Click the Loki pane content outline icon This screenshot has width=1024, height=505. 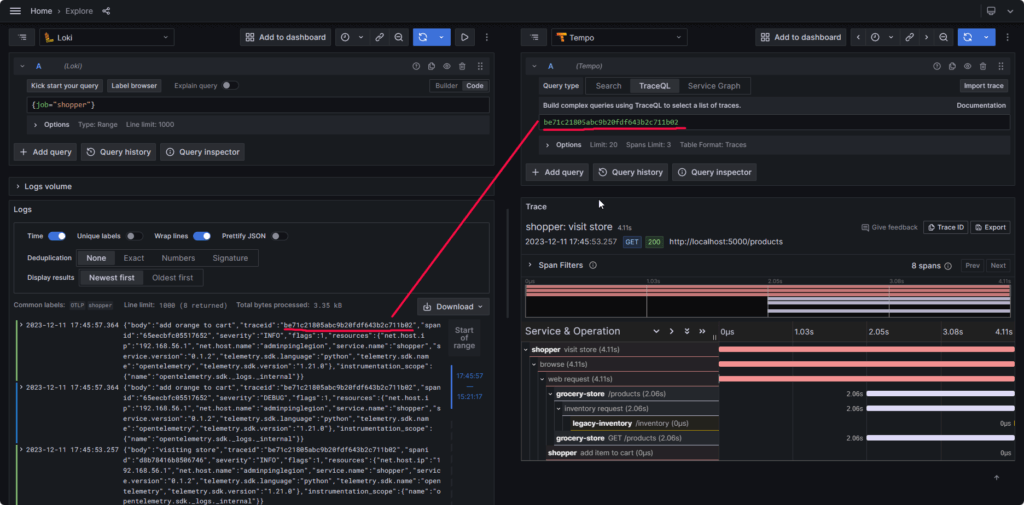click(x=22, y=37)
